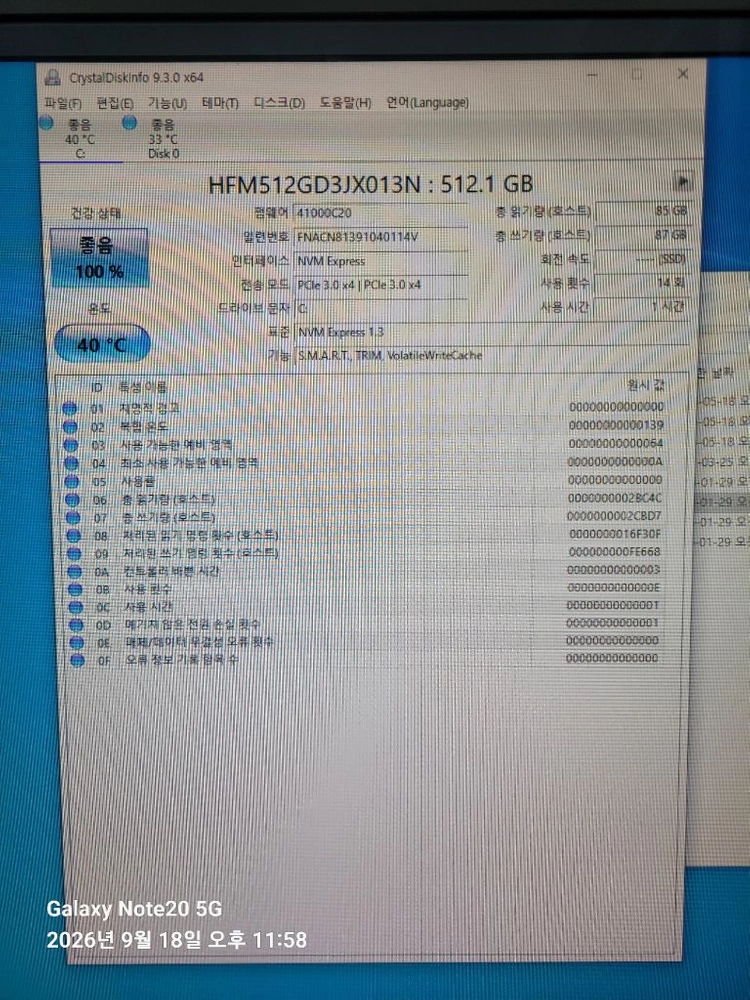Select the C: drive tab at 40 °C
This screenshot has height=1000, width=750.
80,138
